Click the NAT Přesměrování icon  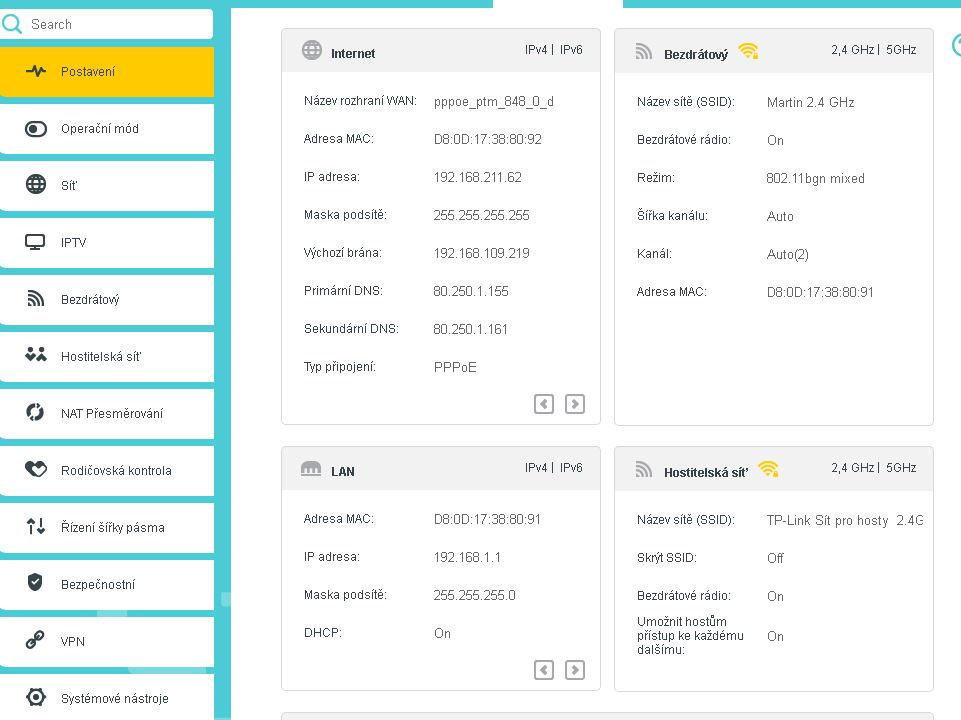(36, 413)
